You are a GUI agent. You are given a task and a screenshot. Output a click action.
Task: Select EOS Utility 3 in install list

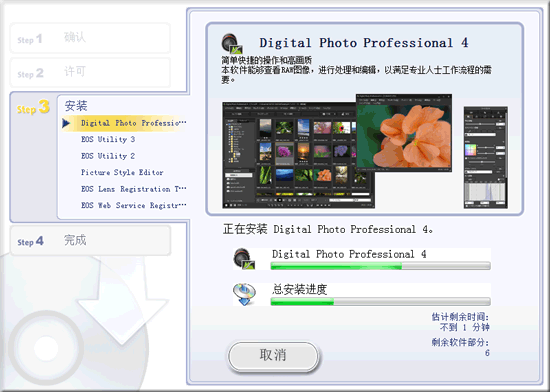tap(108, 140)
